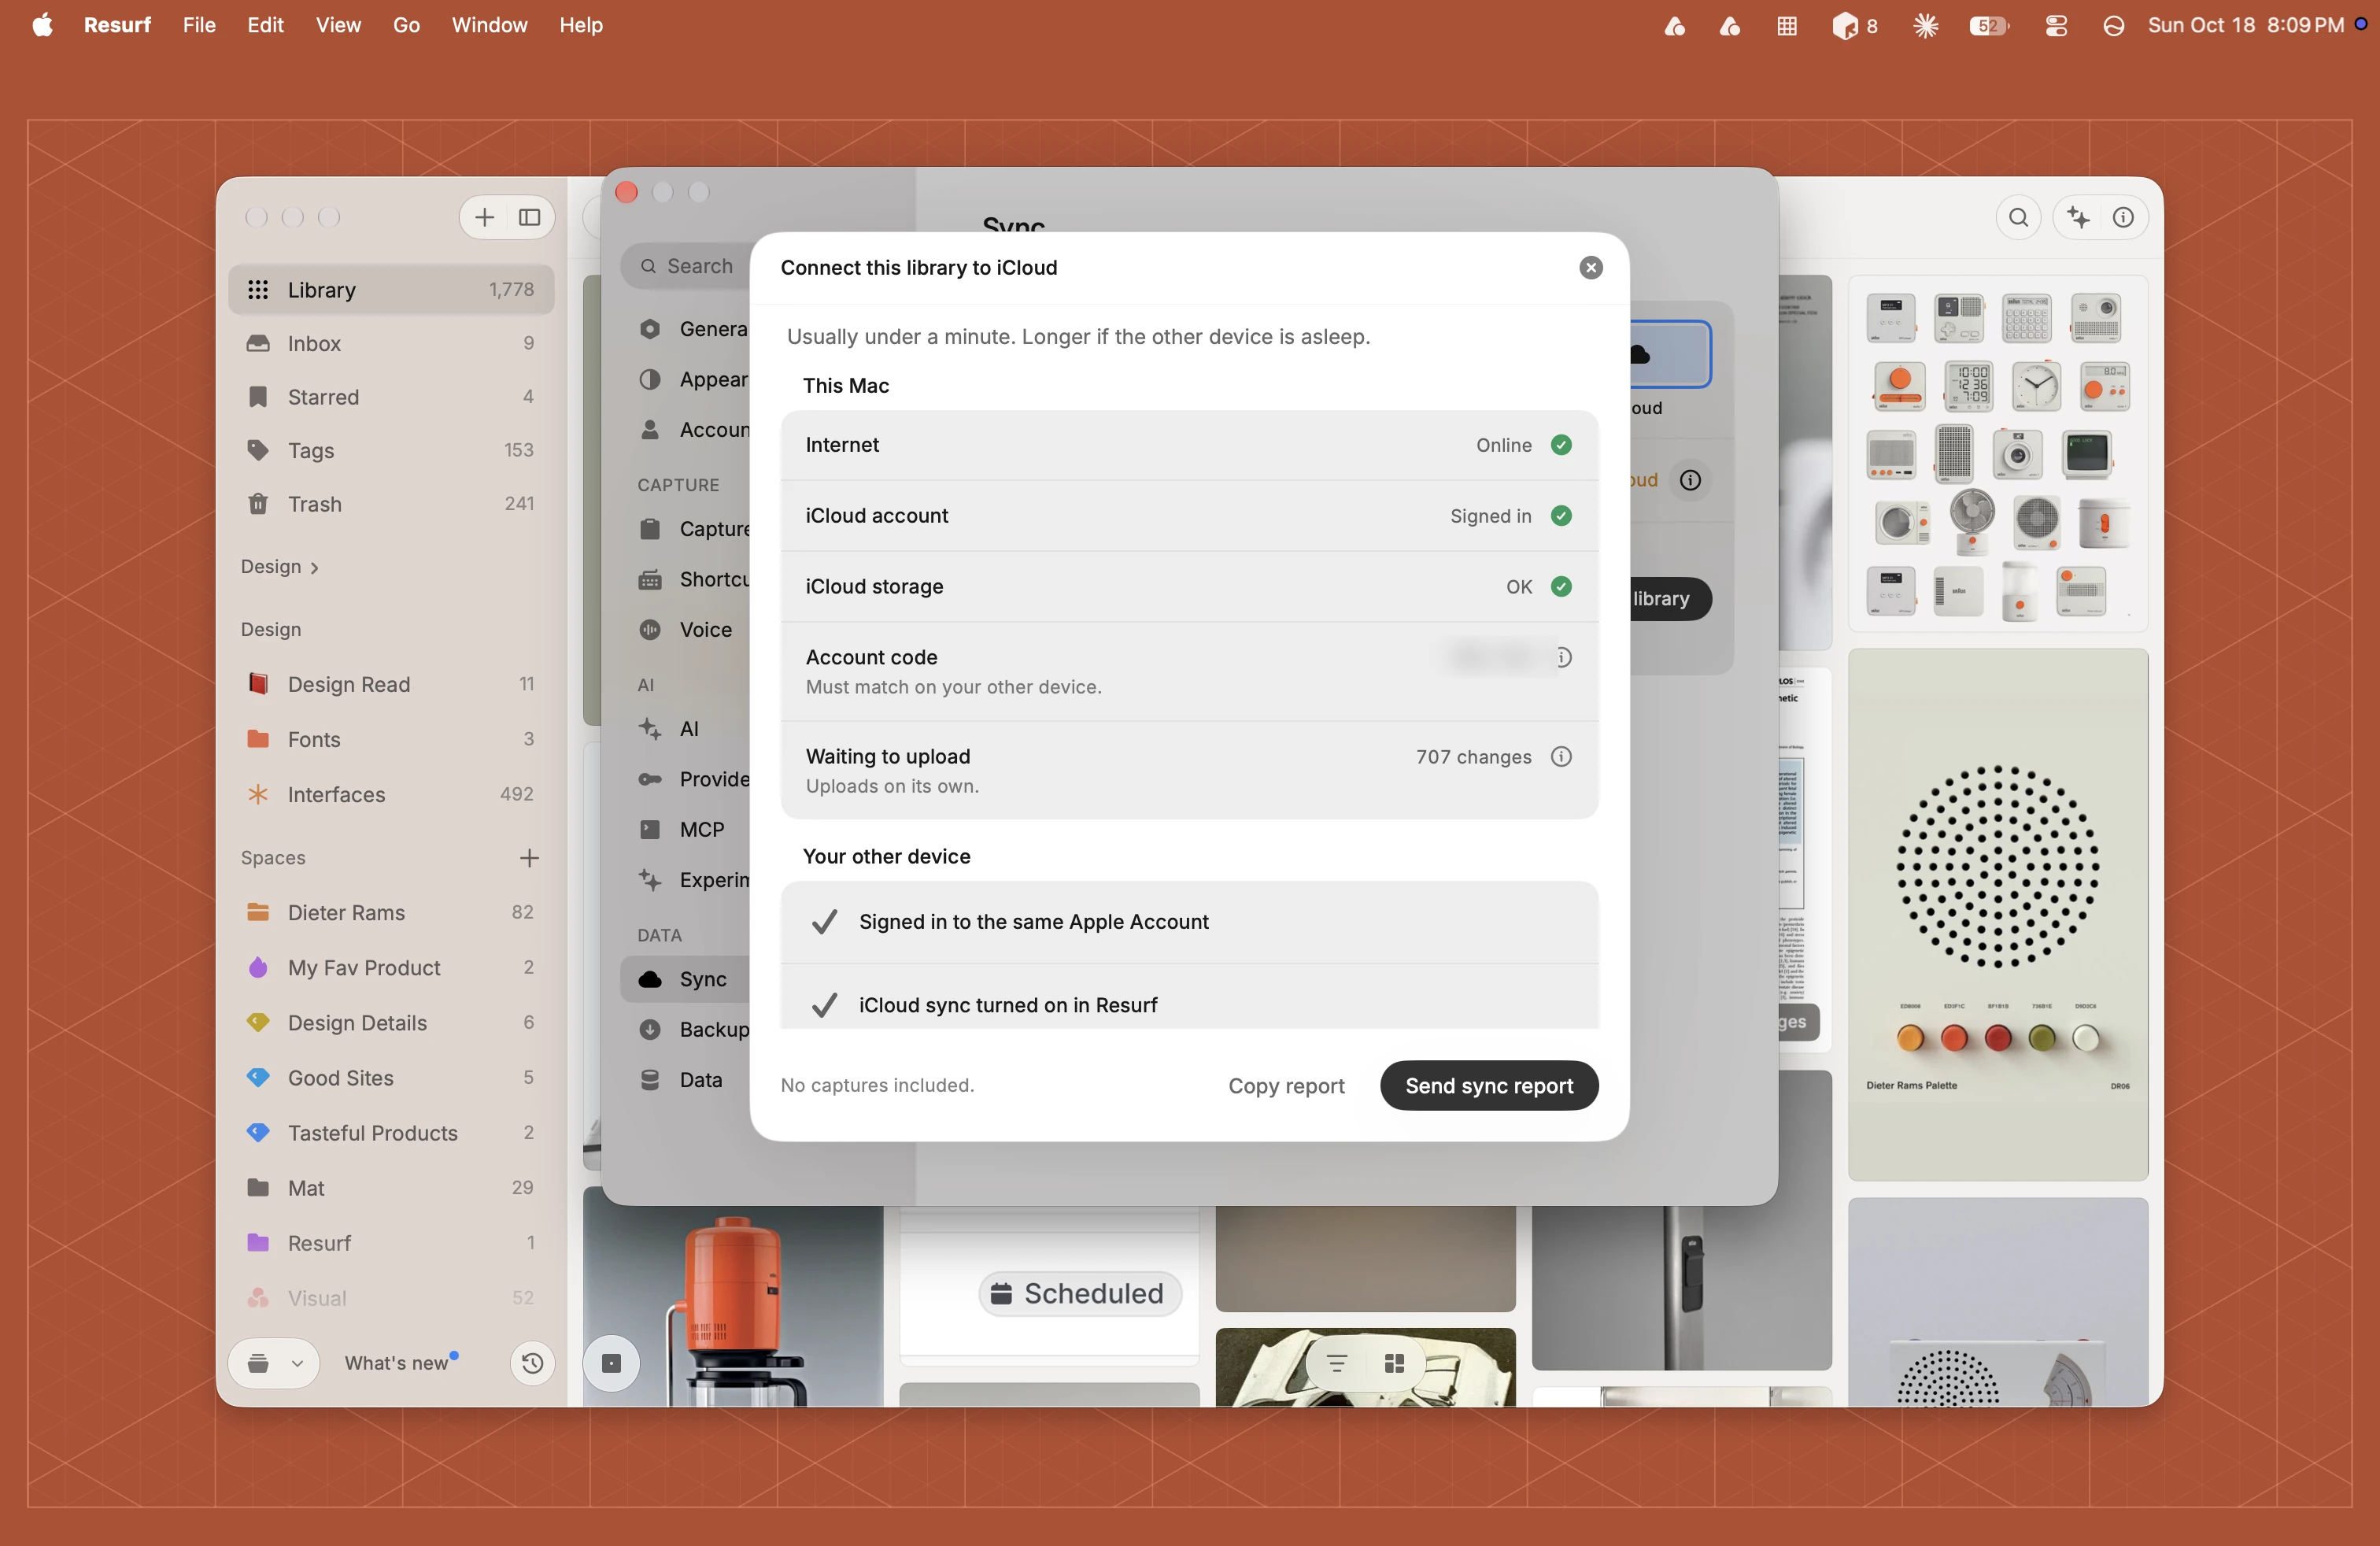Open the File menu
The image size is (2380, 1546).
click(x=199, y=25)
